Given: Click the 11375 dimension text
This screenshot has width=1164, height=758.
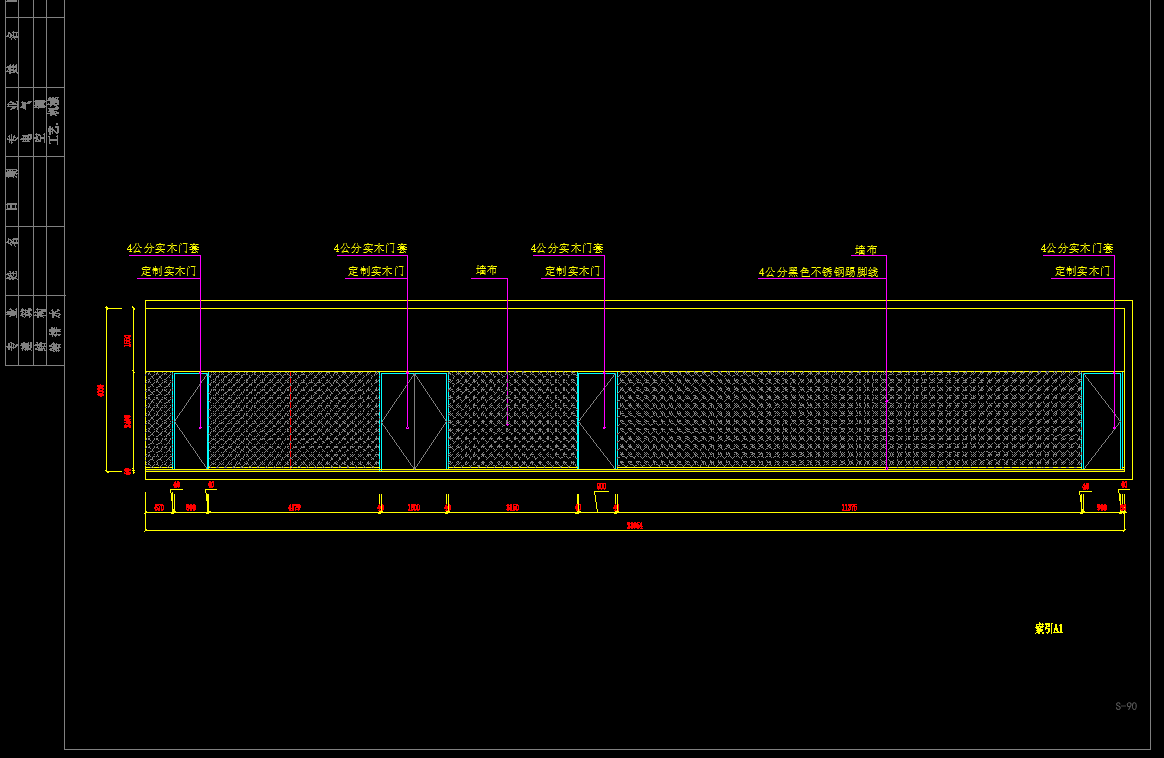Looking at the screenshot, I should click(x=849, y=508).
